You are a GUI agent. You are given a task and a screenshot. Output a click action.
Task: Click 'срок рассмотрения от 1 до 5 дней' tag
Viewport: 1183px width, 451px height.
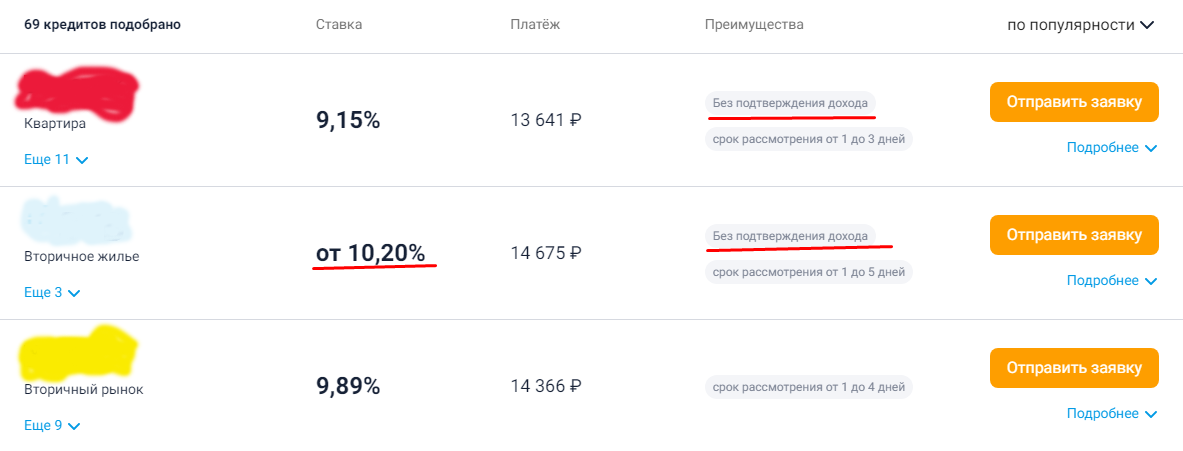pos(808,271)
